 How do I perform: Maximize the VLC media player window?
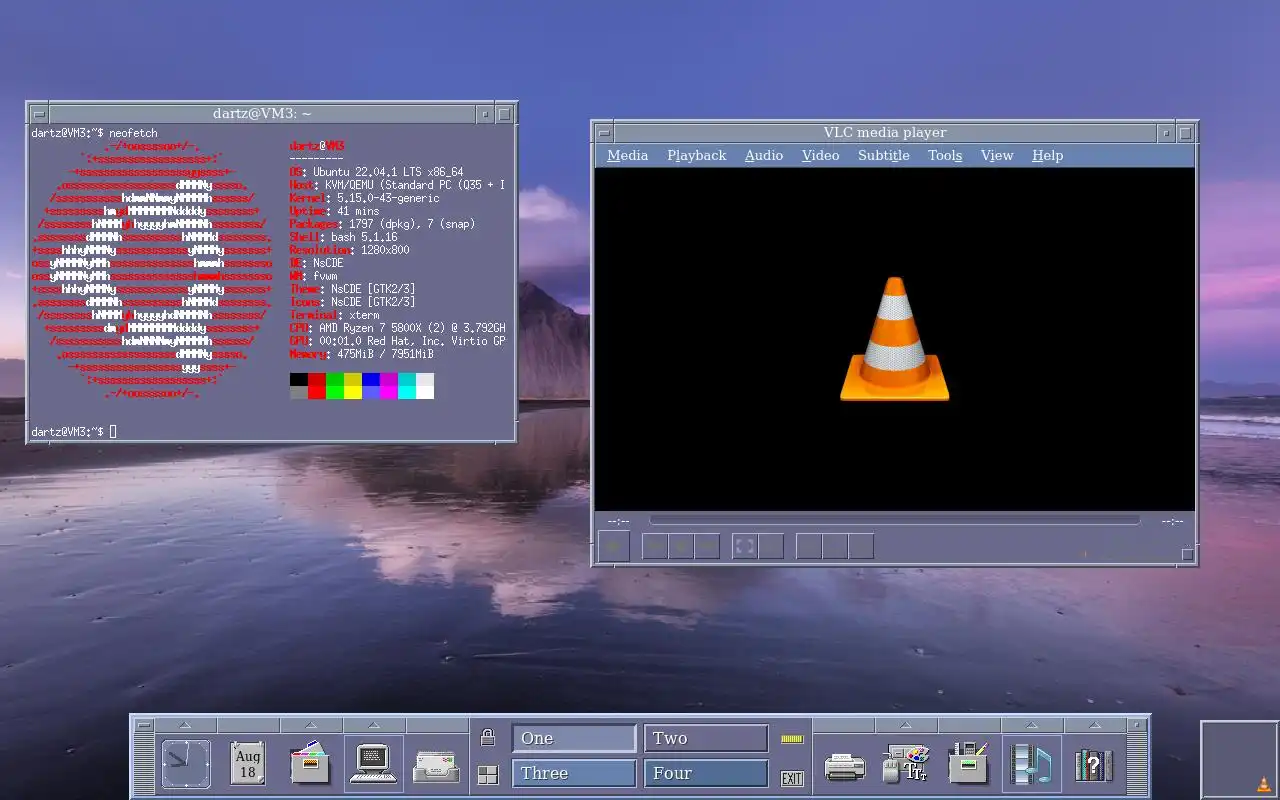[x=1186, y=133]
